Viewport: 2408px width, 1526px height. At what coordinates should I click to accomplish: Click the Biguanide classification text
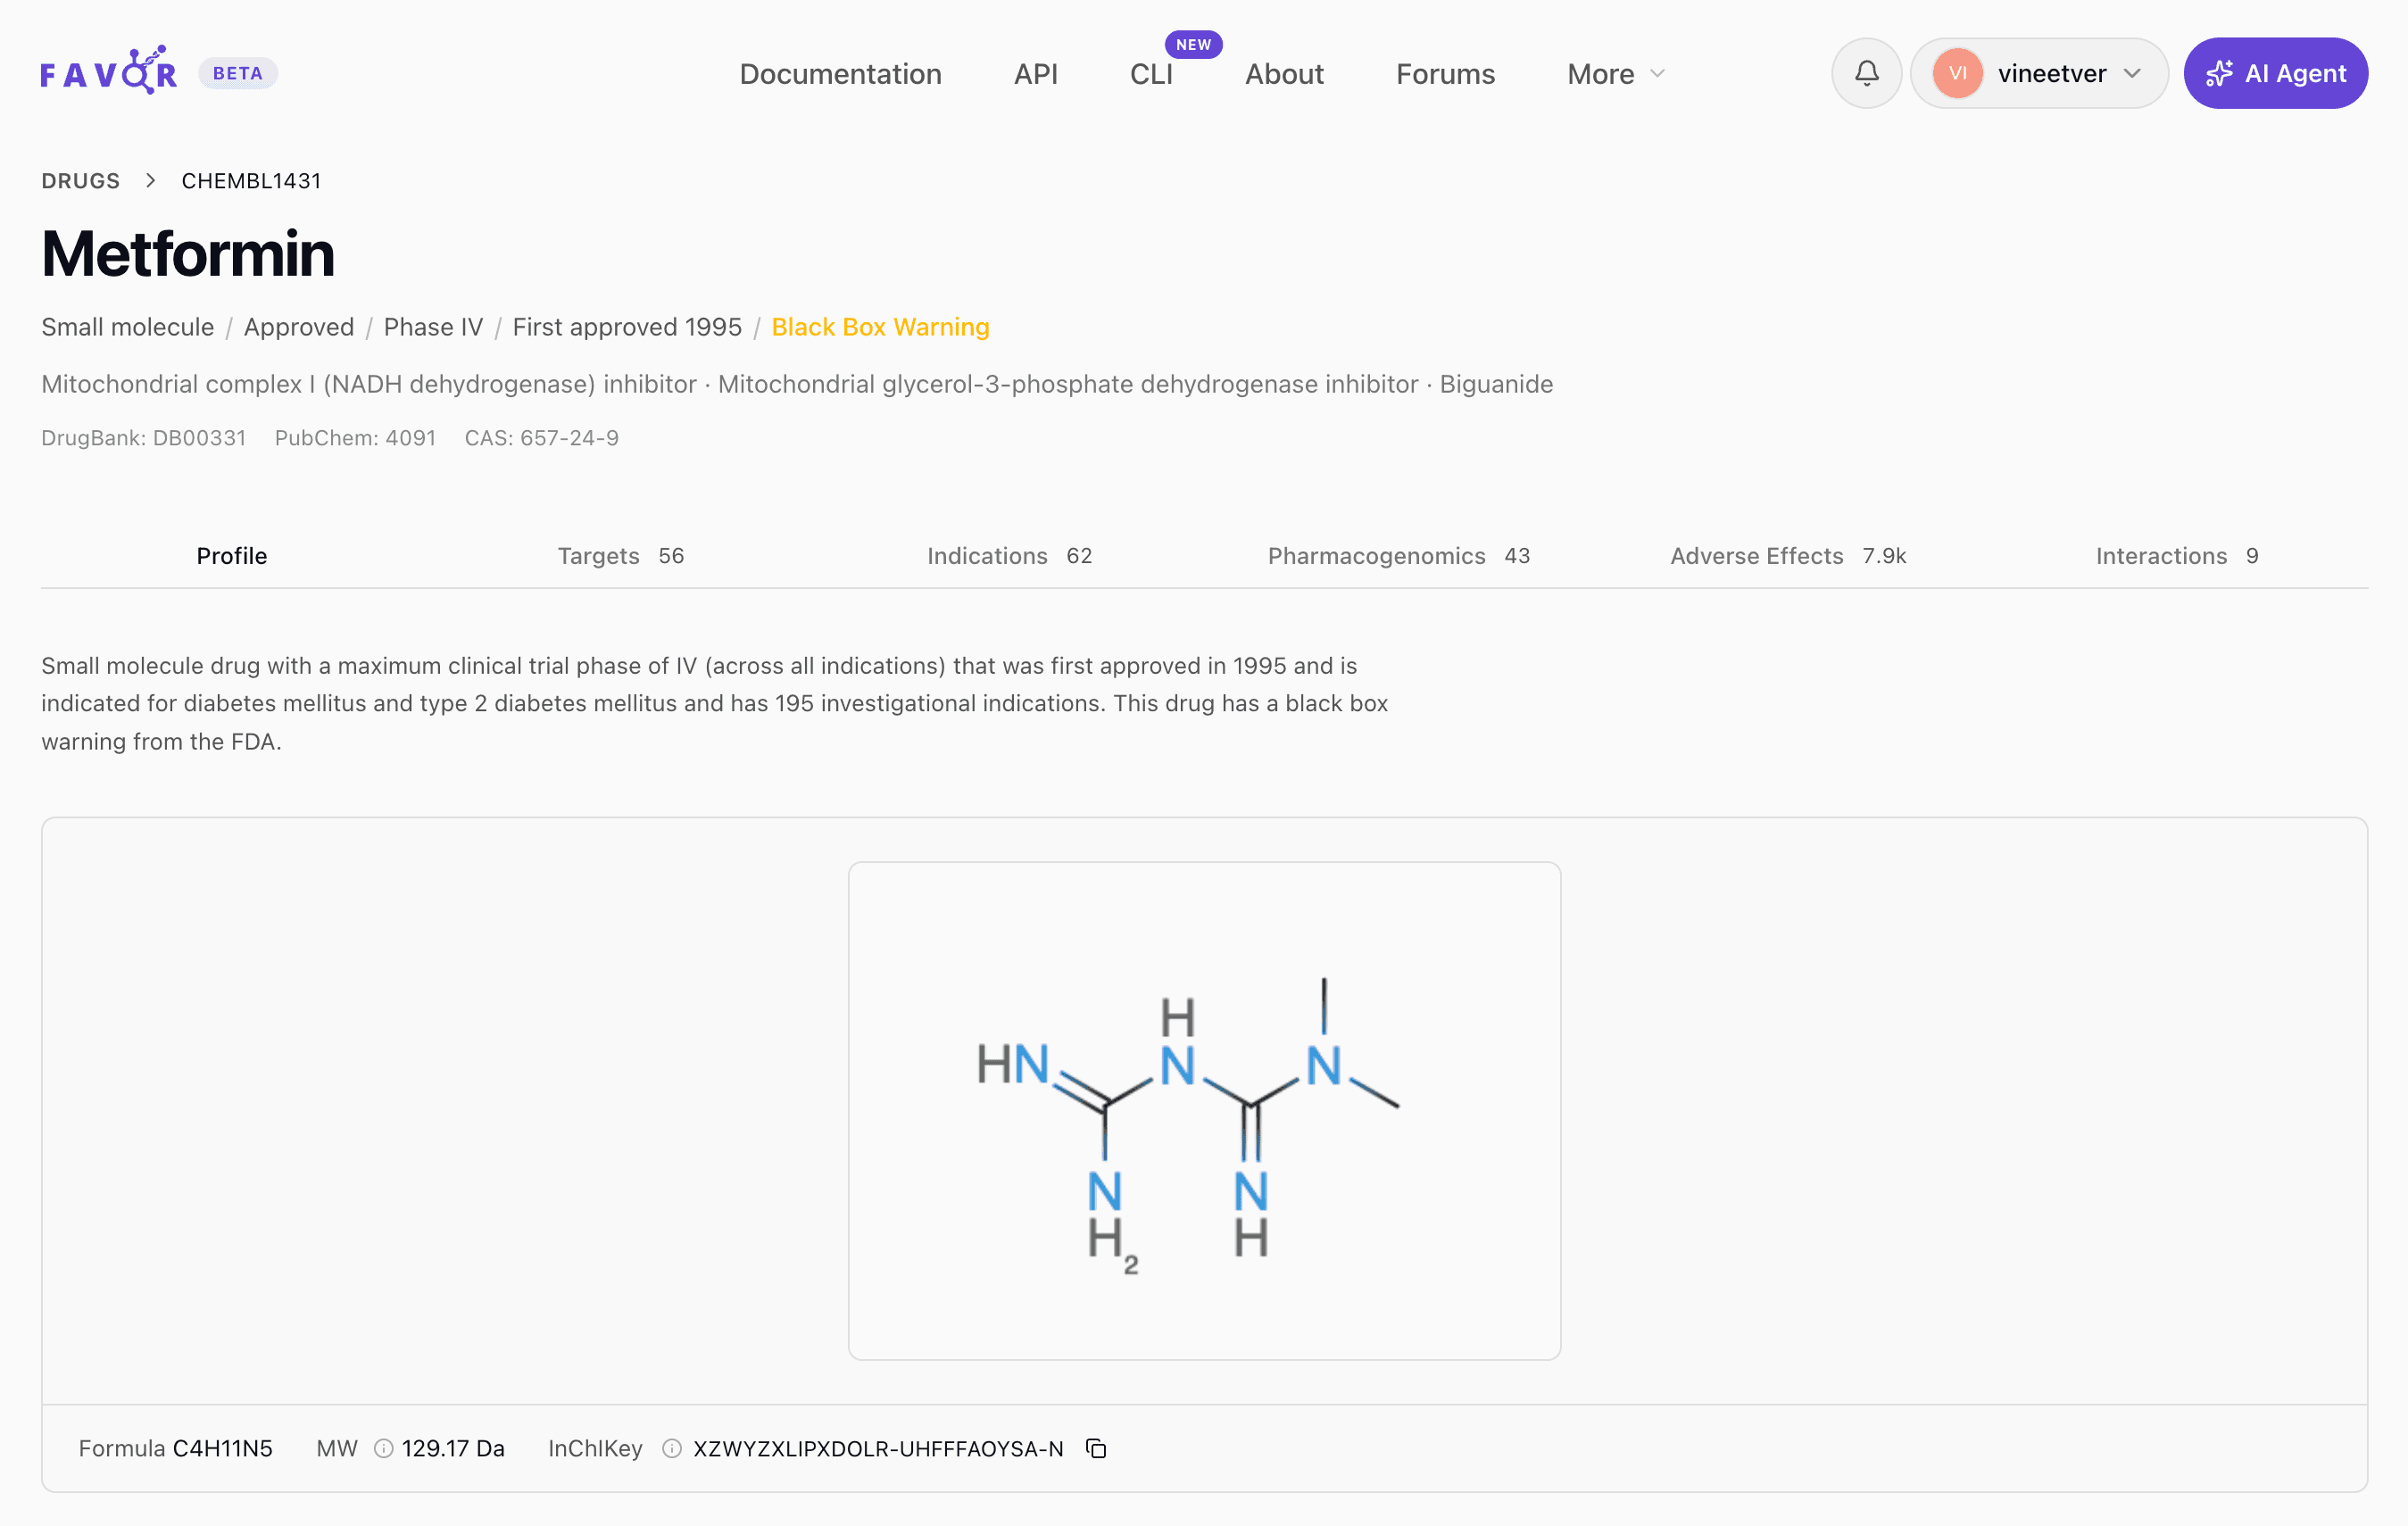click(x=1496, y=384)
